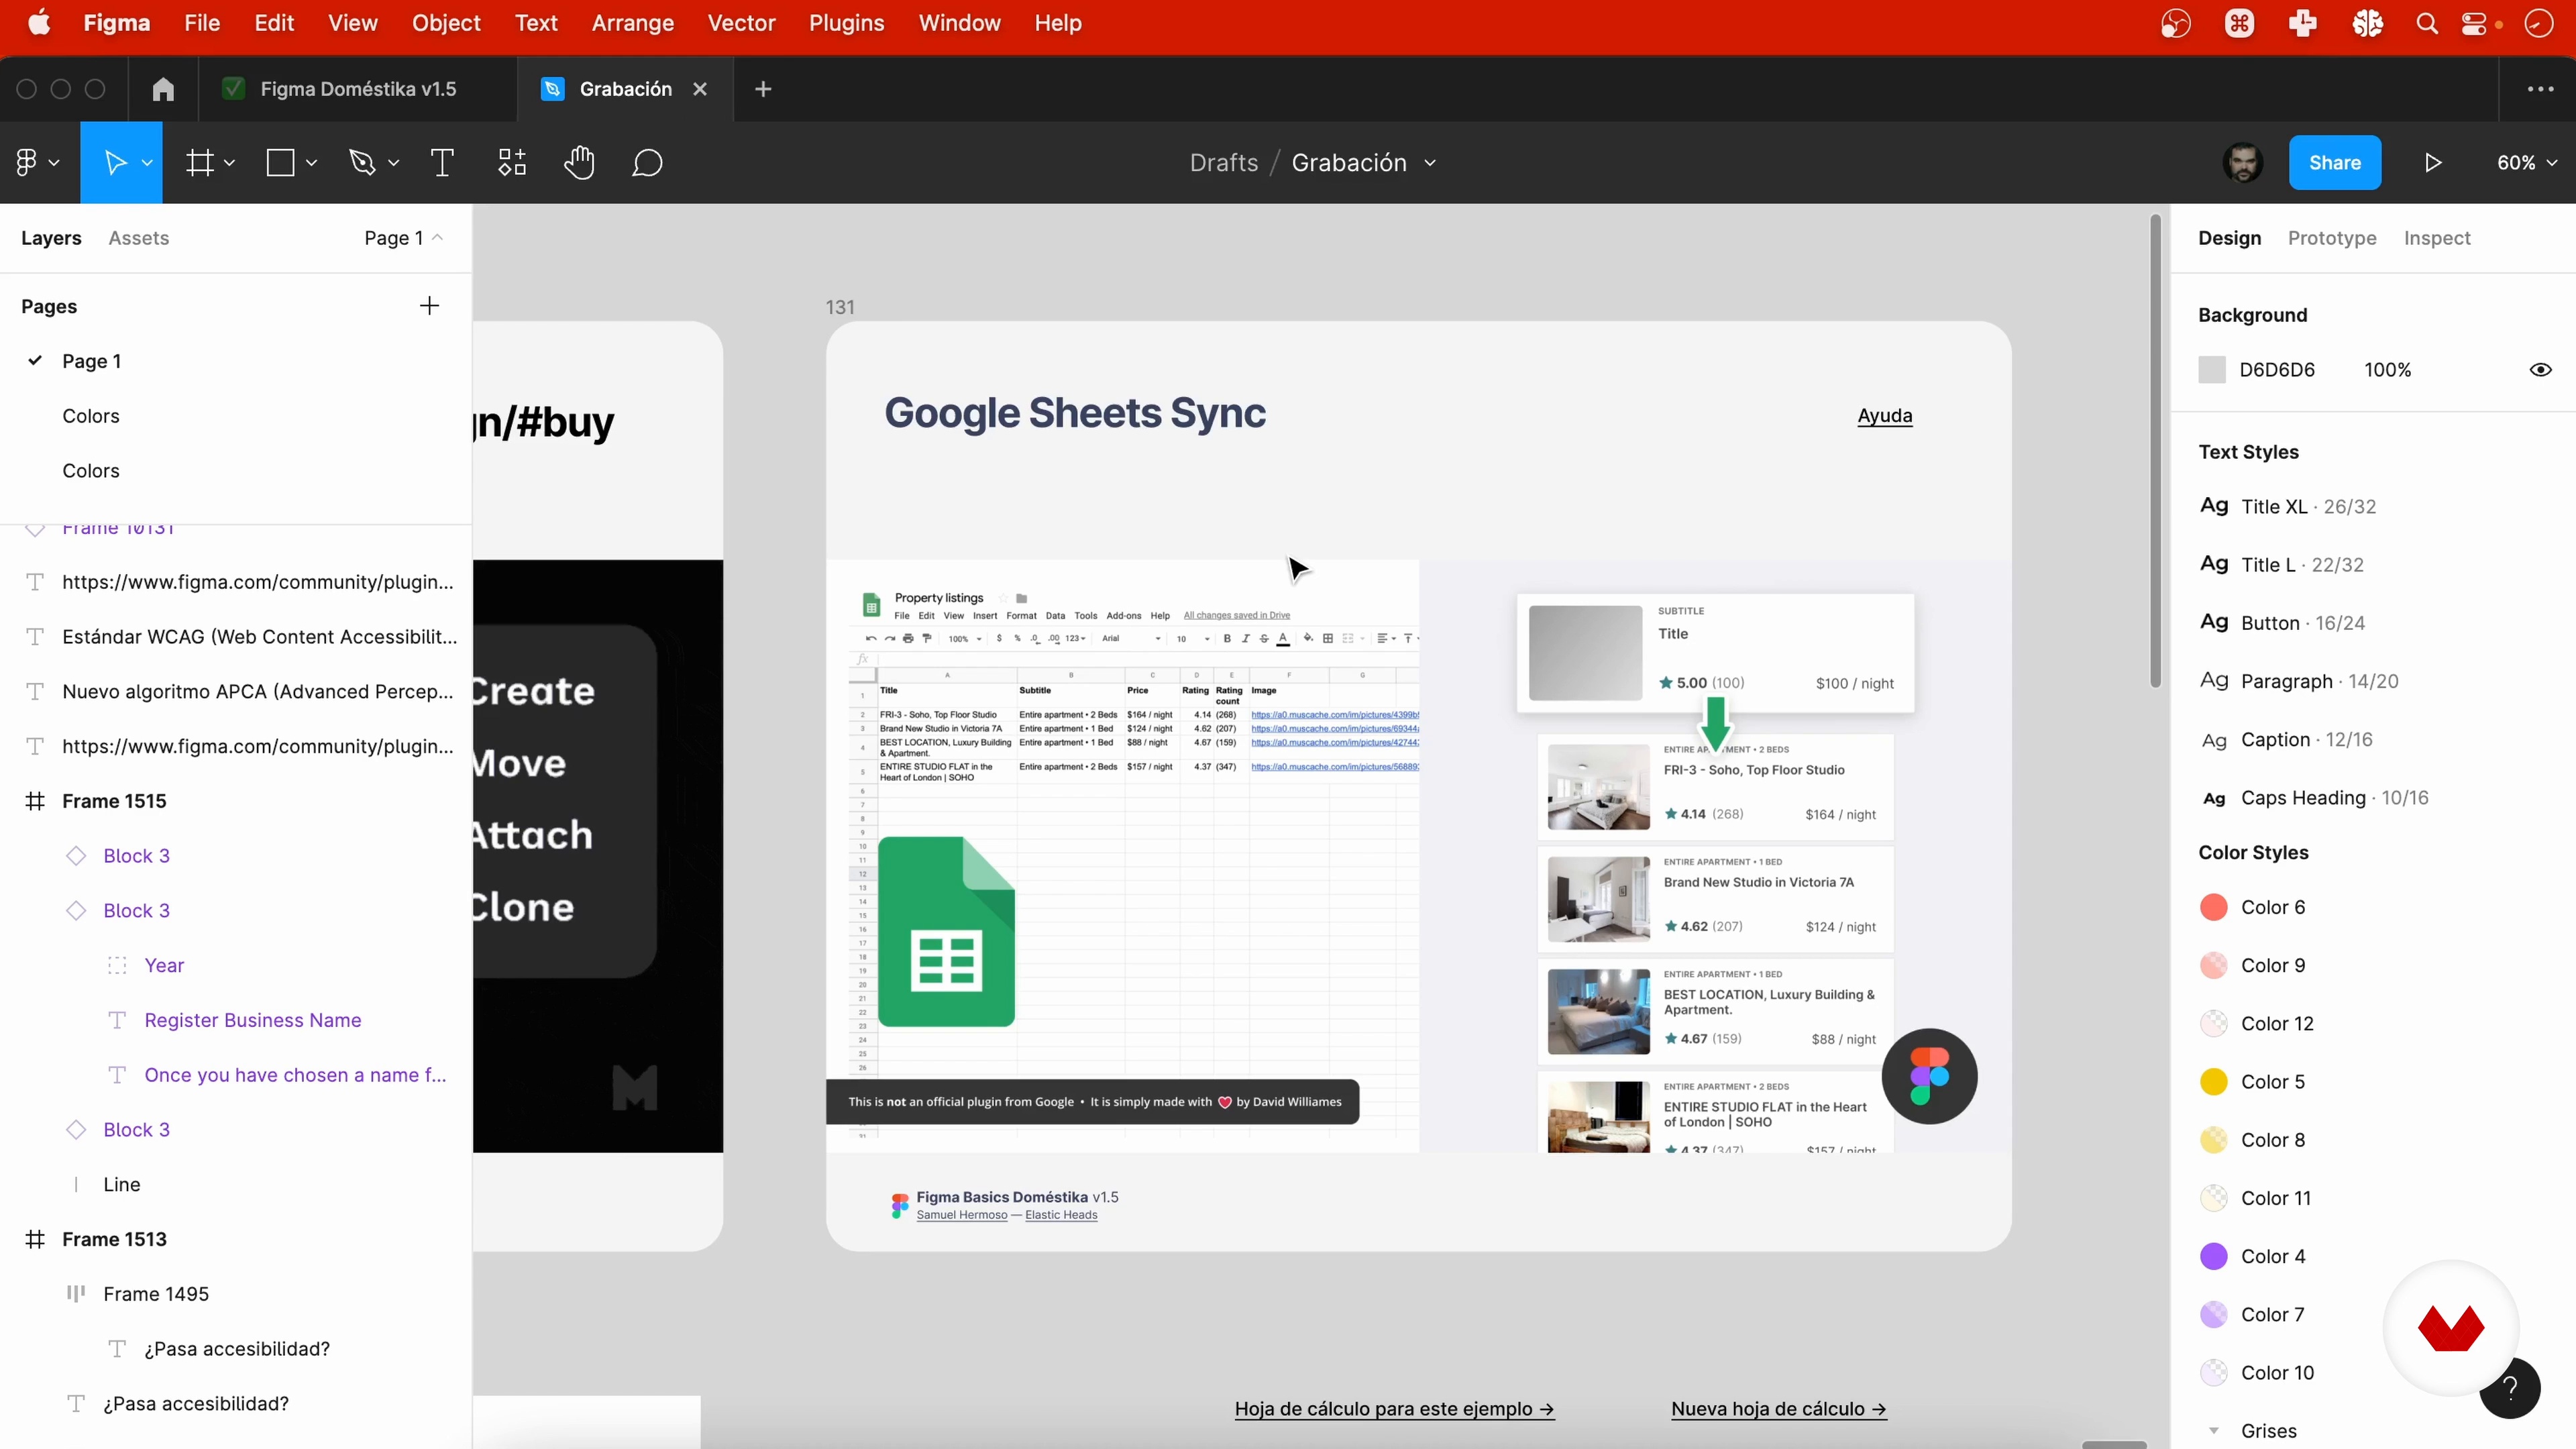
Task: Select the Frame tool
Action: coord(200,162)
